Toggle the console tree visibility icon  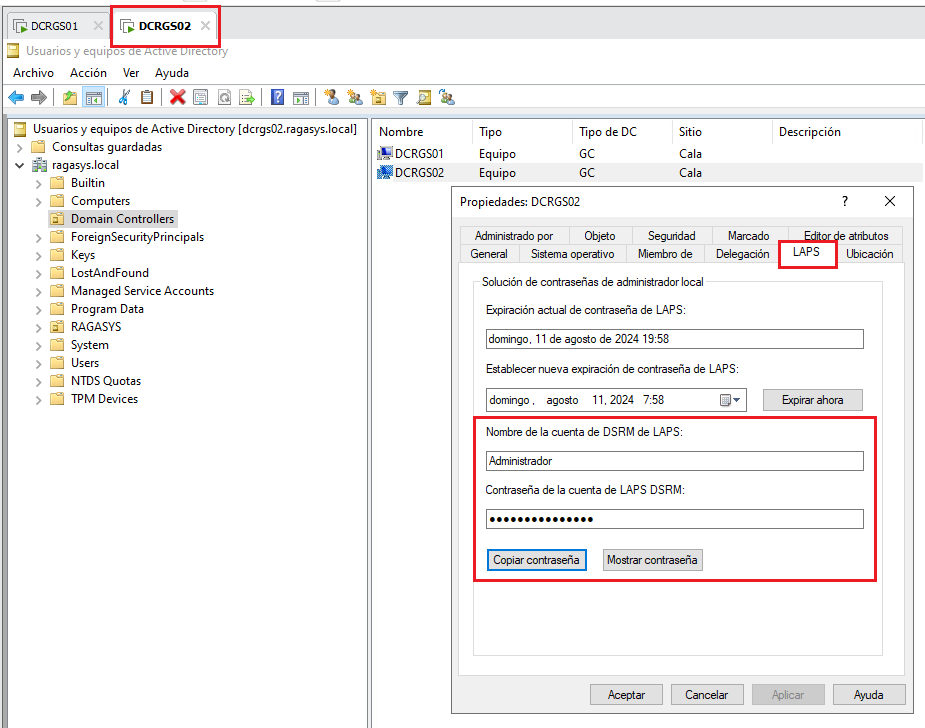pyautogui.click(x=94, y=97)
